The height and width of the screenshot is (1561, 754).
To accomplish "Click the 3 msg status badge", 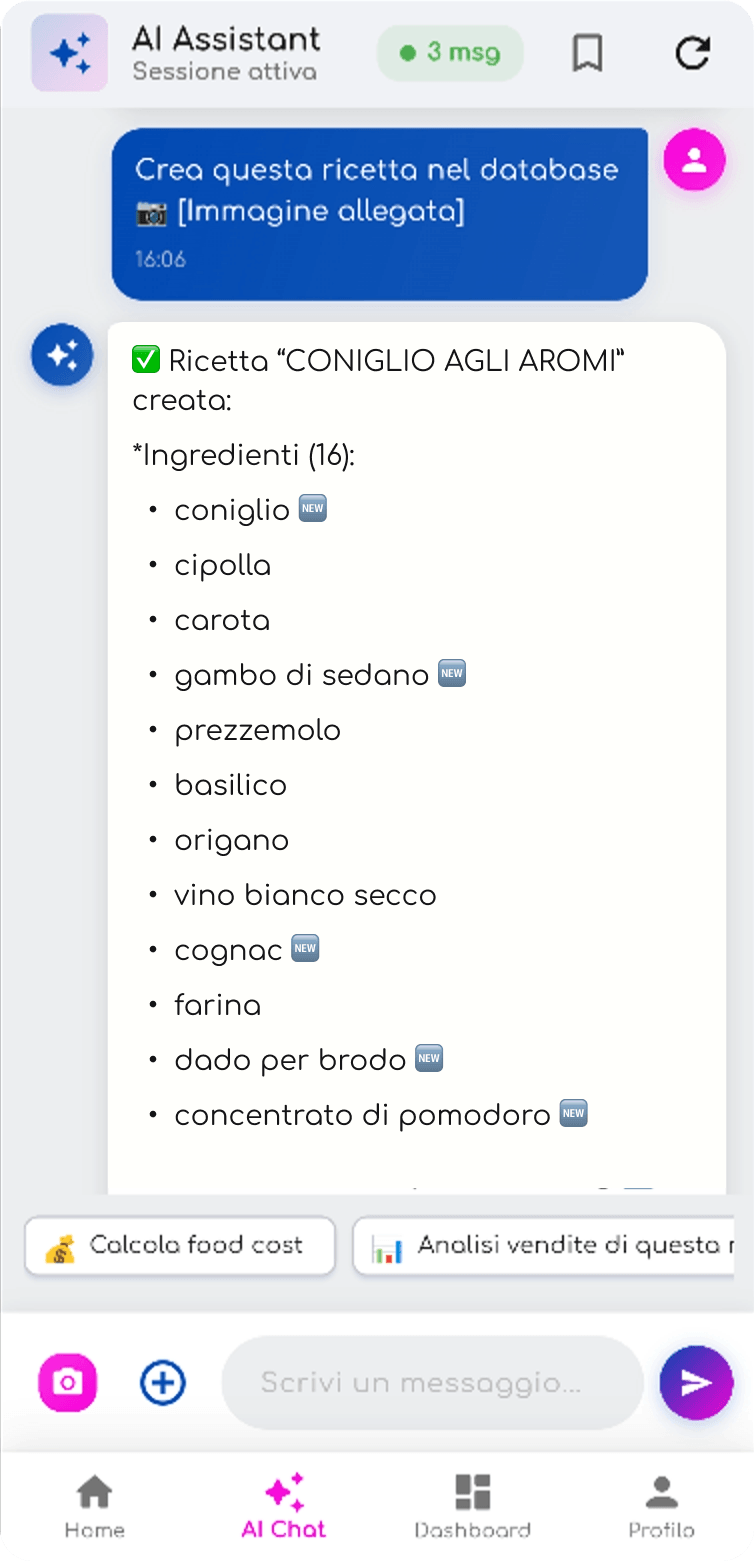I will (x=450, y=53).
